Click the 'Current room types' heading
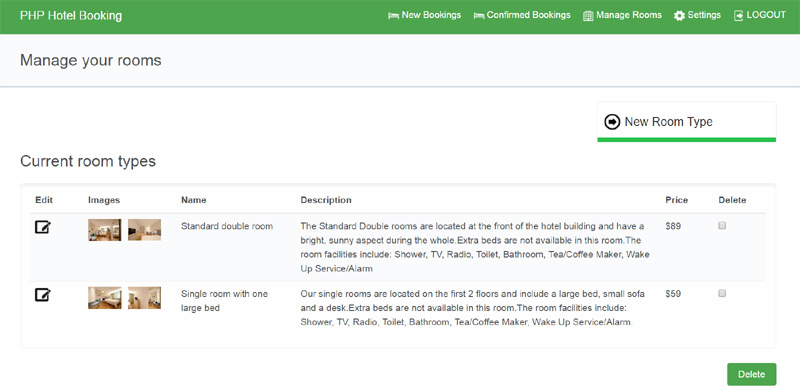This screenshot has width=800, height=386. [x=88, y=162]
